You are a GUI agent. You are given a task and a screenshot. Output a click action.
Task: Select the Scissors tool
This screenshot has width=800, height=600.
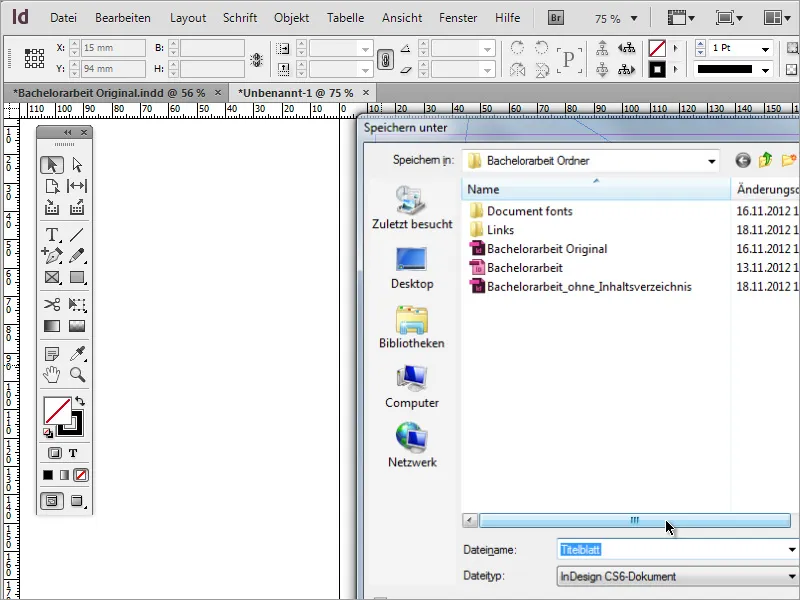pyautogui.click(x=52, y=305)
